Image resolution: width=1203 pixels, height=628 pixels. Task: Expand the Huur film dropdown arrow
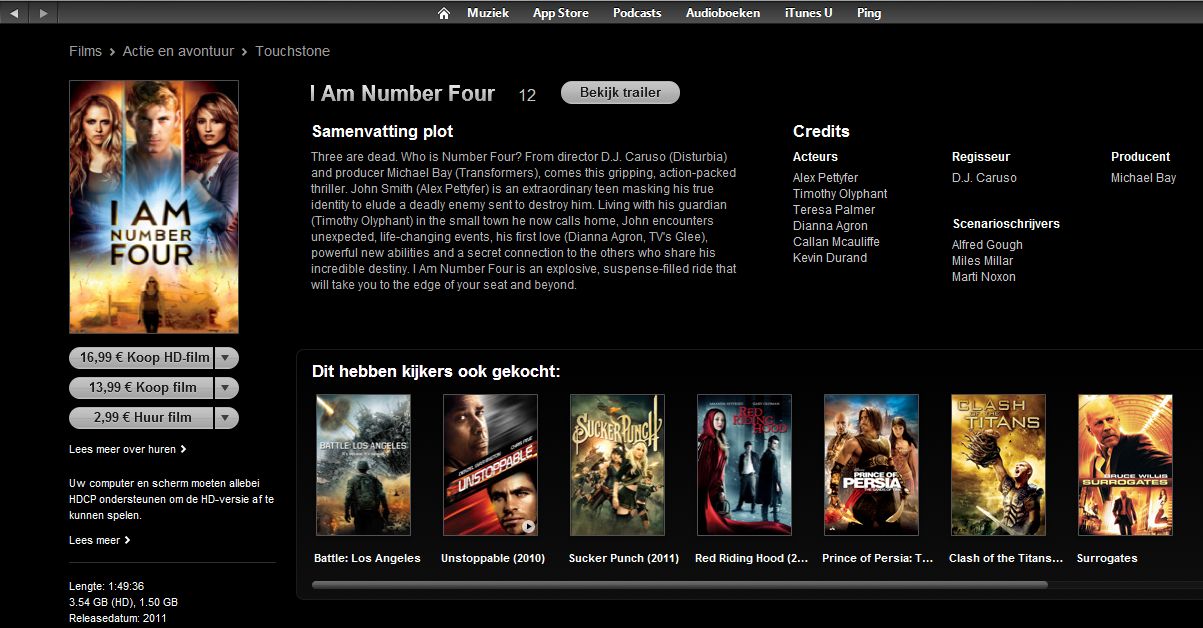coord(227,417)
